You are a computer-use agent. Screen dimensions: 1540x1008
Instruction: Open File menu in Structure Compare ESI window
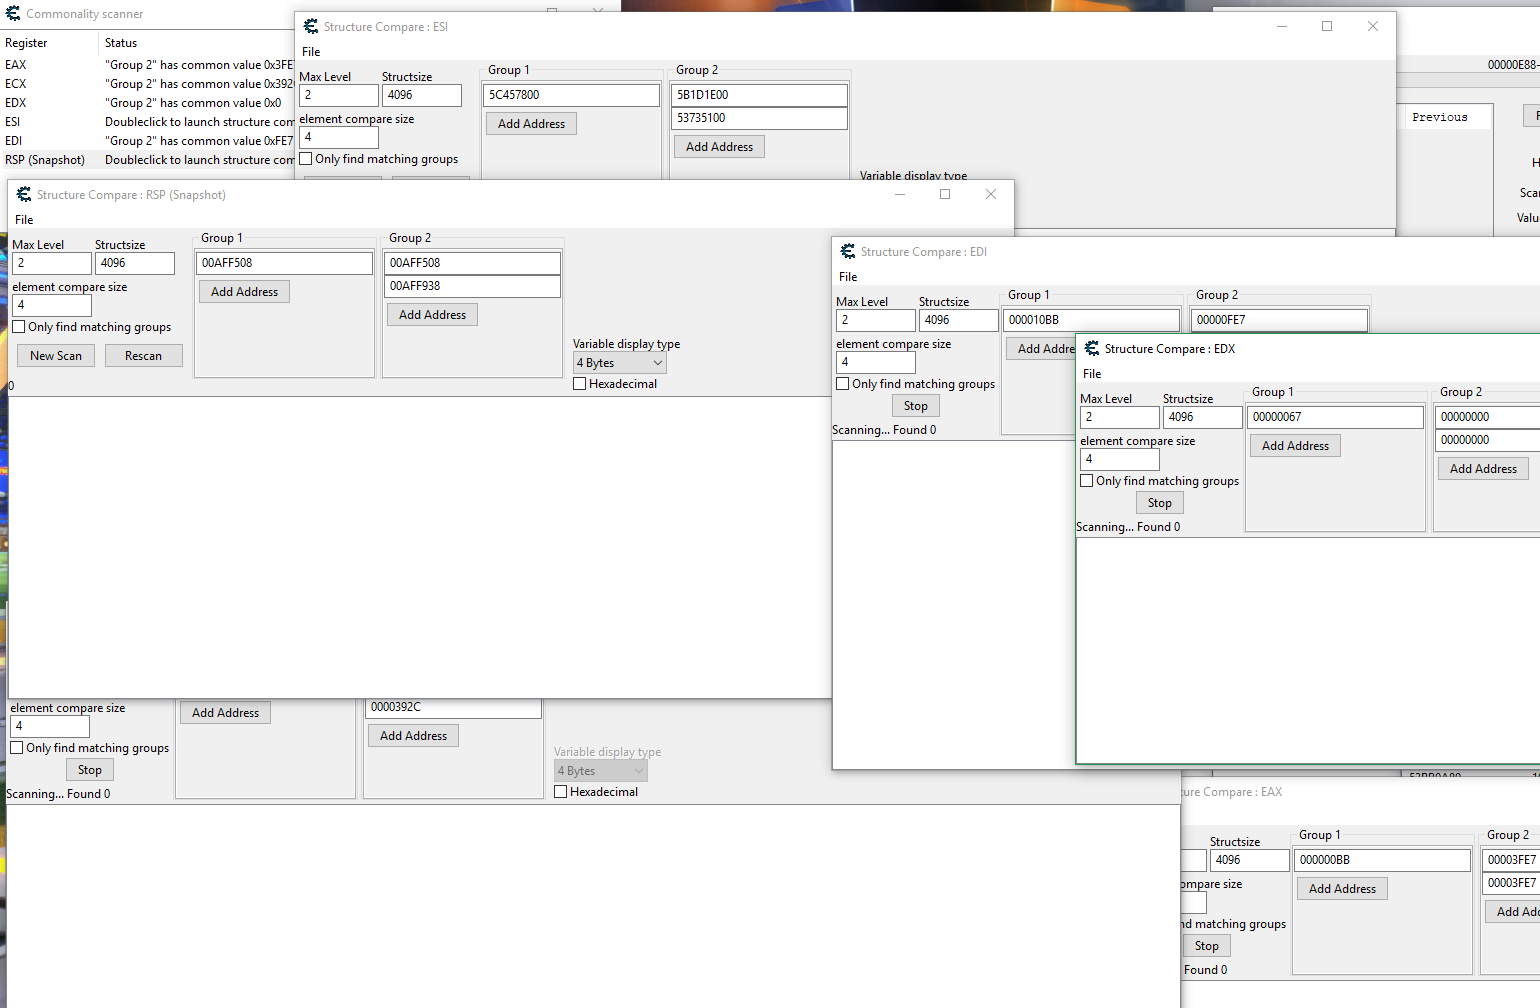pos(311,52)
